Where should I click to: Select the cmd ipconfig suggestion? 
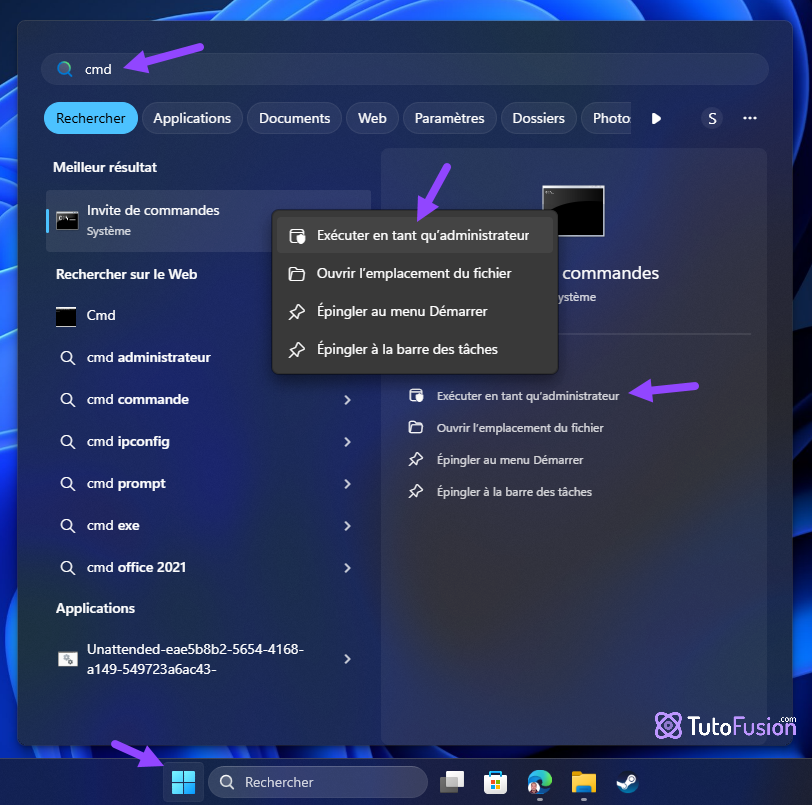pyautogui.click(x=195, y=441)
